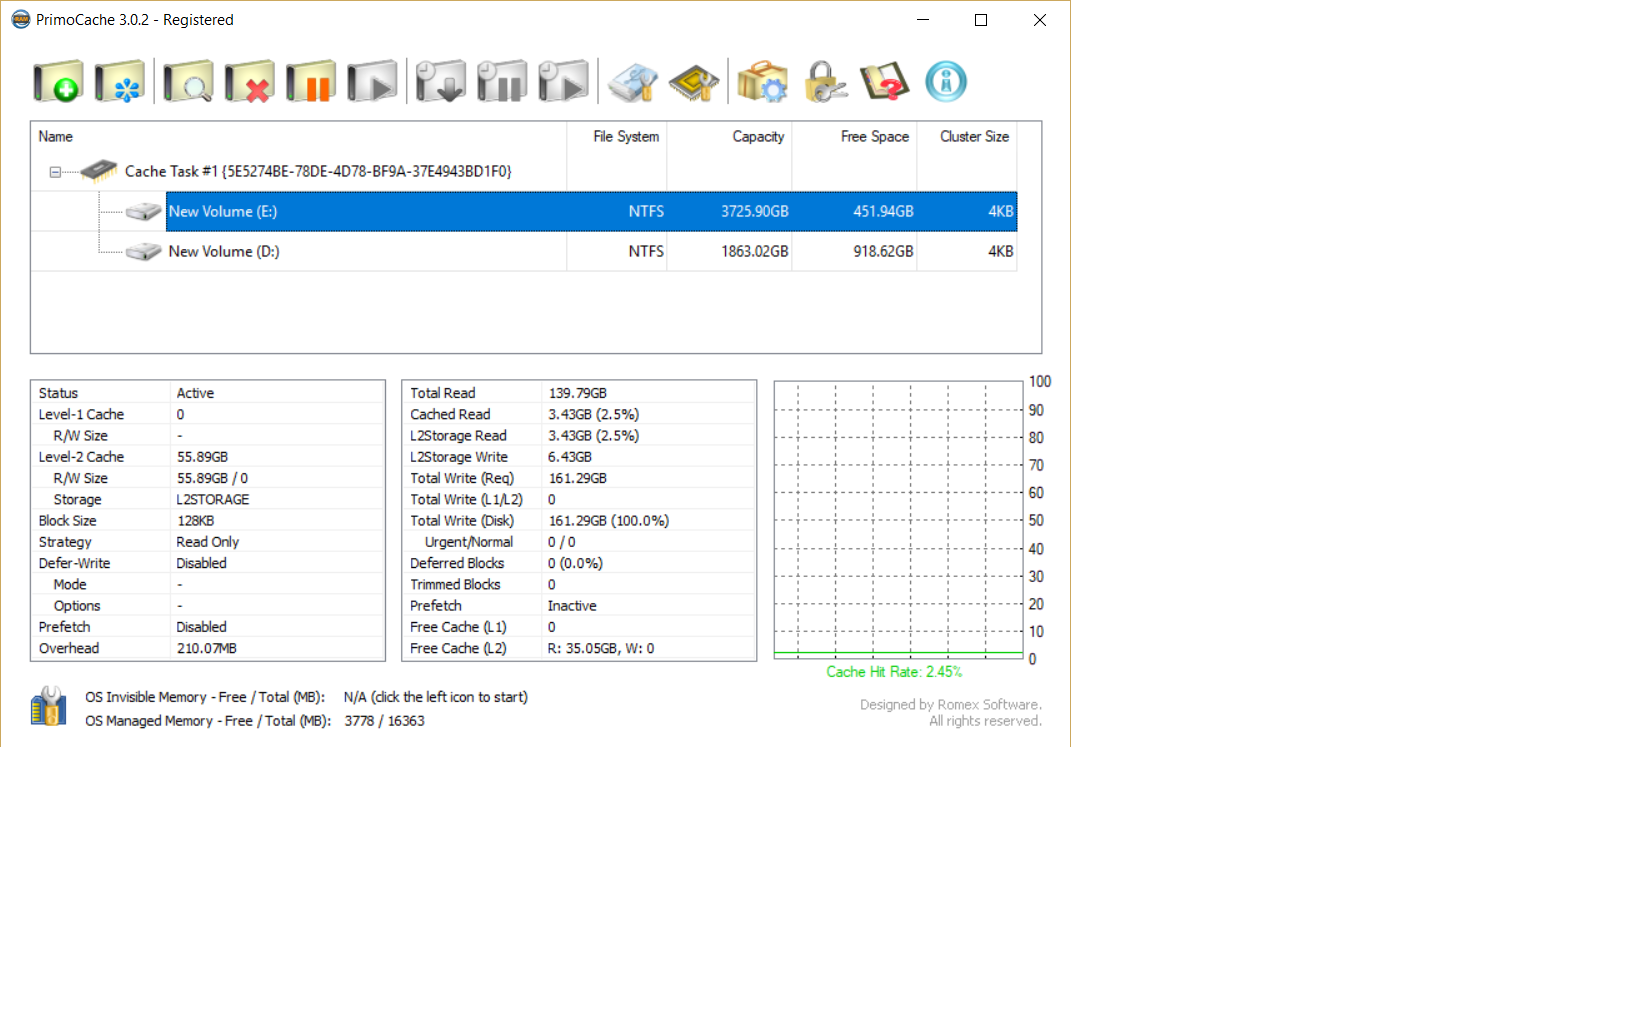Click Designed by Romex Software text
The image size is (1629, 1018).
[951, 705]
